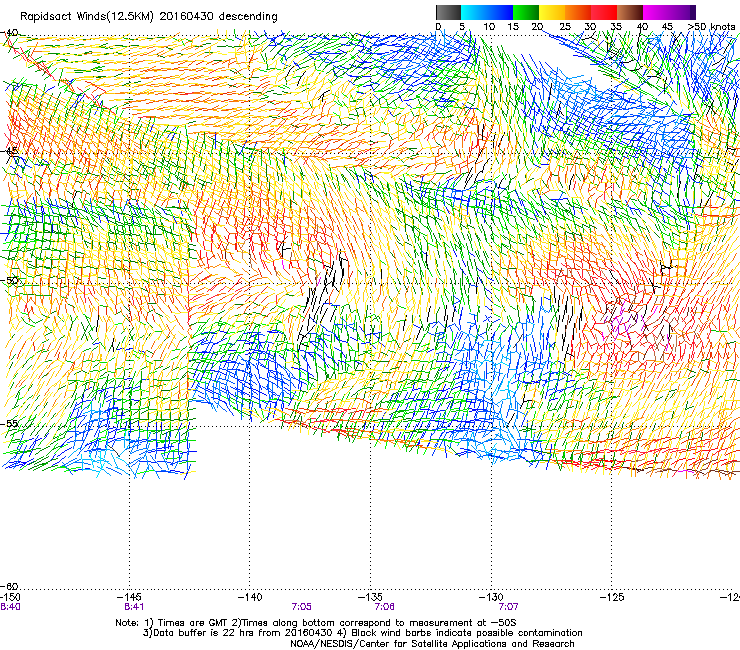The height and width of the screenshot is (650, 740).
Task: Click the yellow 20-25 knots legend swatch
Action: [552, 12]
